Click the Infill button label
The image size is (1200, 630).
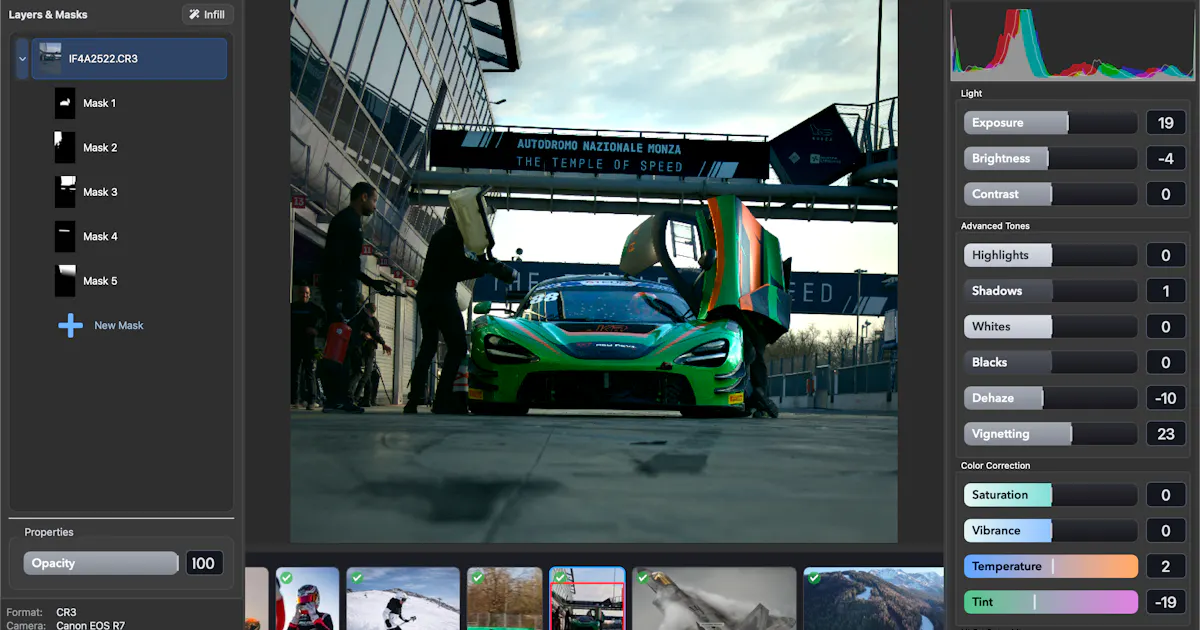pyautogui.click(x=216, y=15)
